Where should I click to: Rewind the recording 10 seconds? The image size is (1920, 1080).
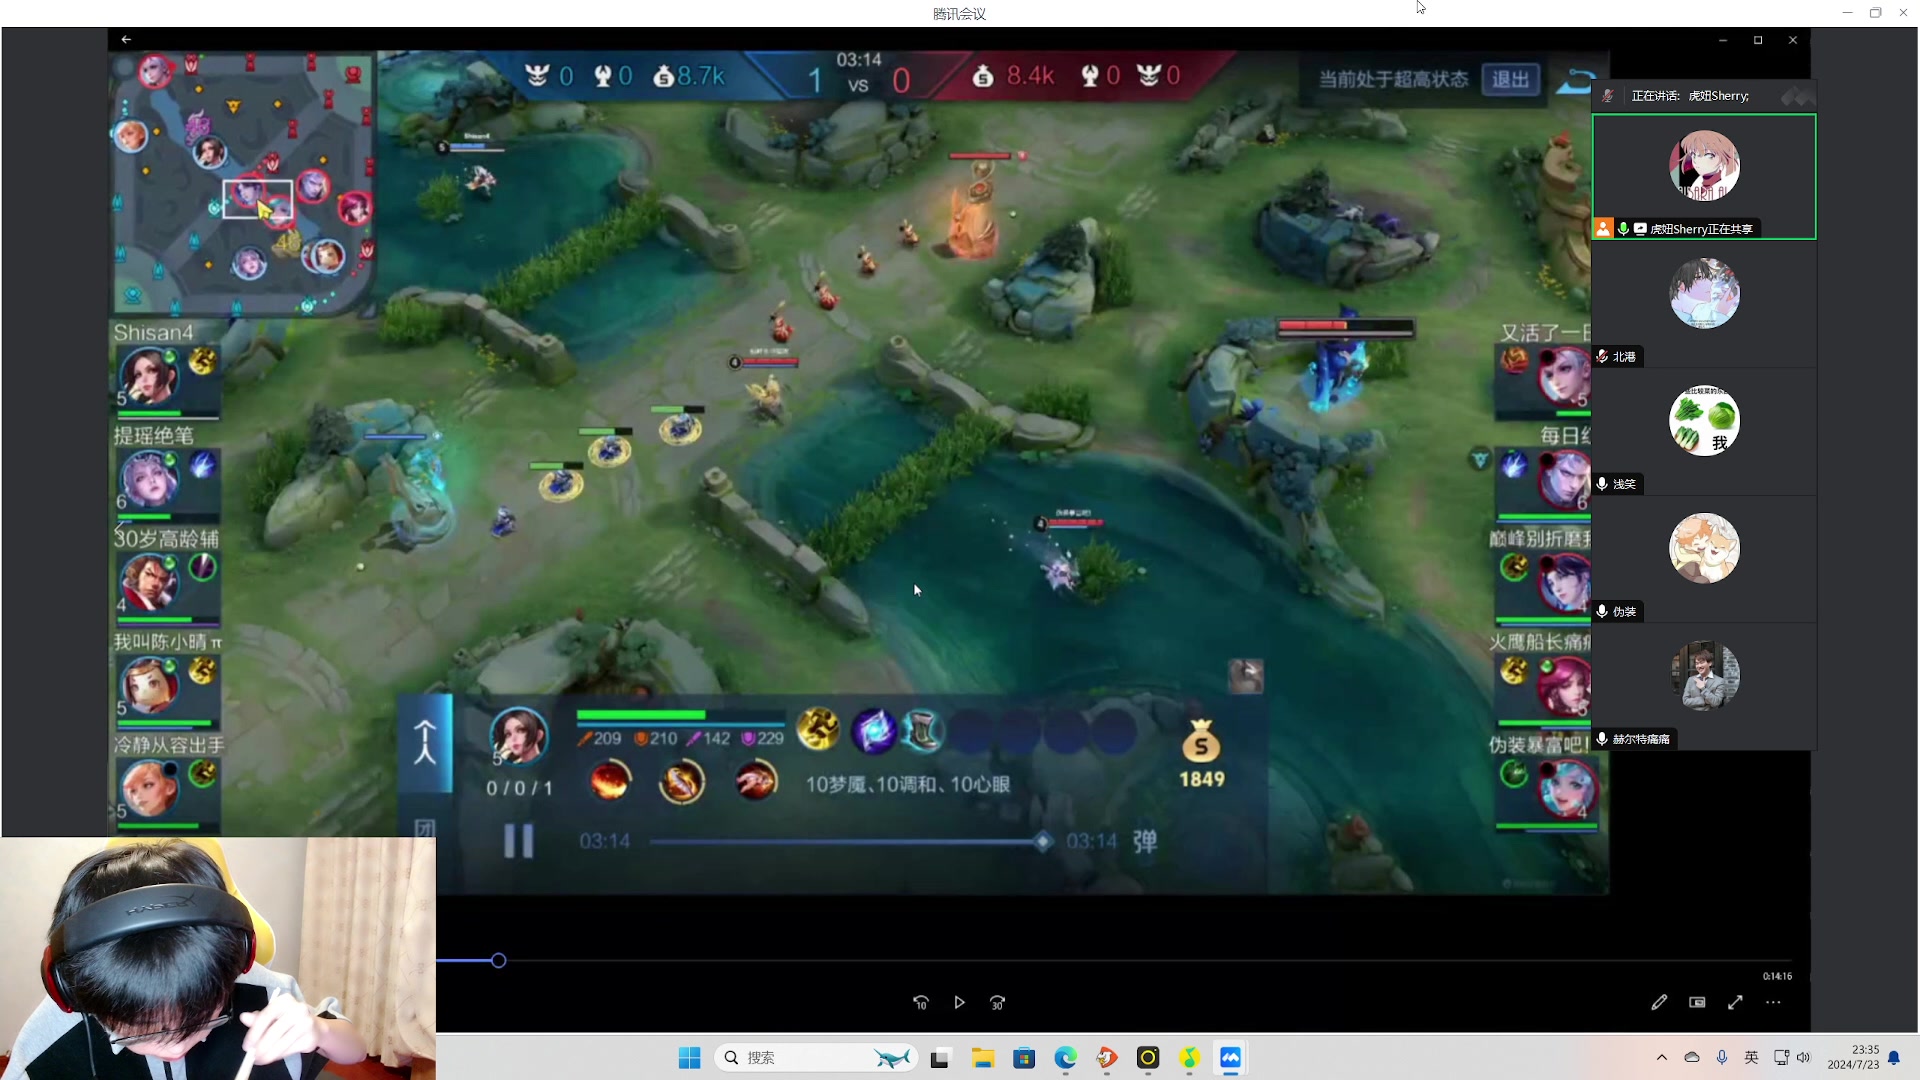pos(921,1002)
